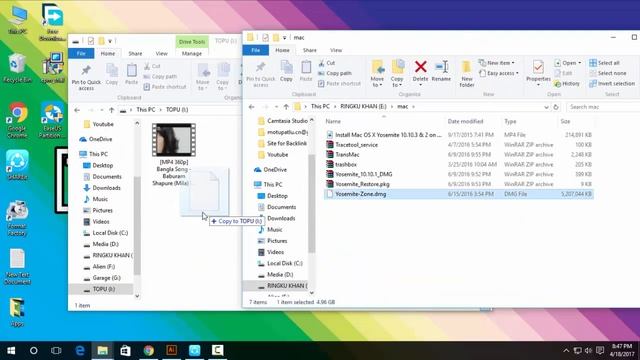Click Windows Start button
This screenshot has height=360, width=640.
(x=11, y=351)
